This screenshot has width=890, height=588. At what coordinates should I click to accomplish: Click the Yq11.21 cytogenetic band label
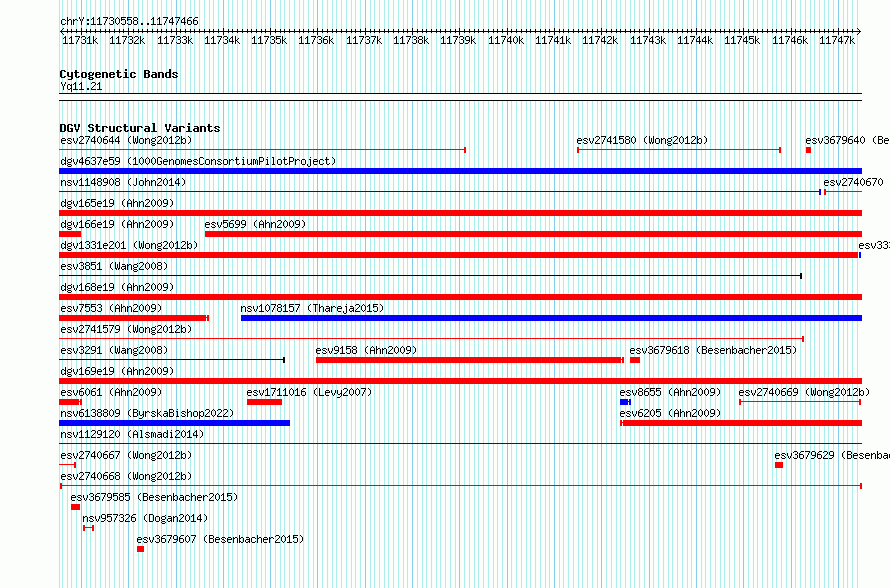[x=81, y=86]
